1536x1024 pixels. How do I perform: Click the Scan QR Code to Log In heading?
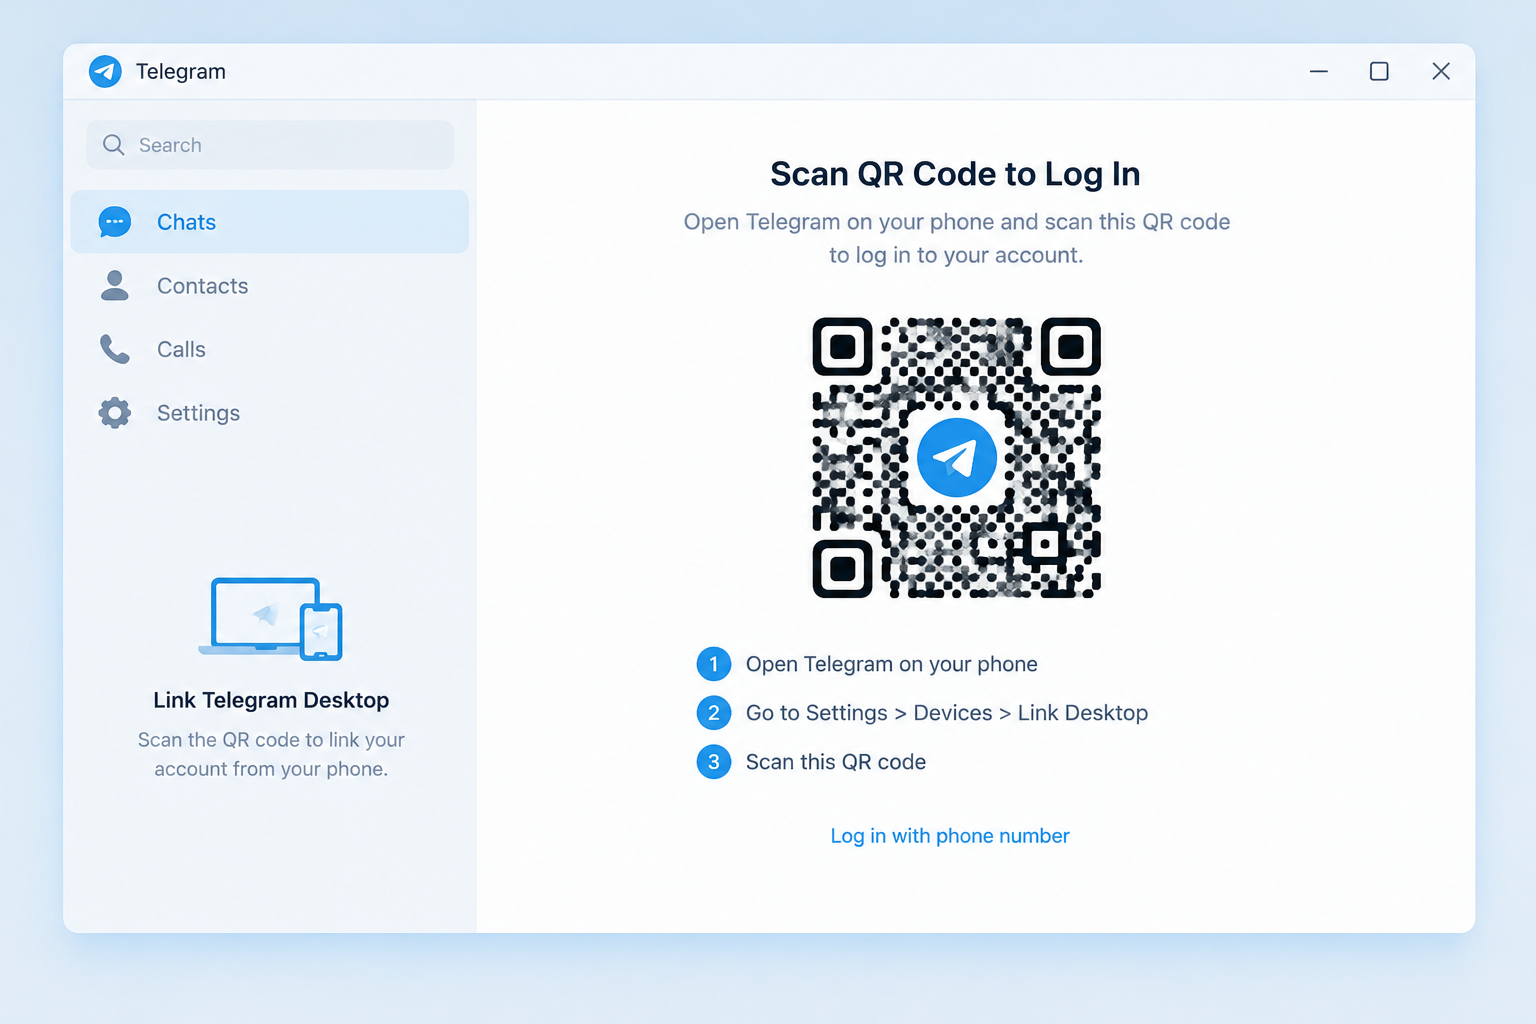pyautogui.click(x=955, y=174)
